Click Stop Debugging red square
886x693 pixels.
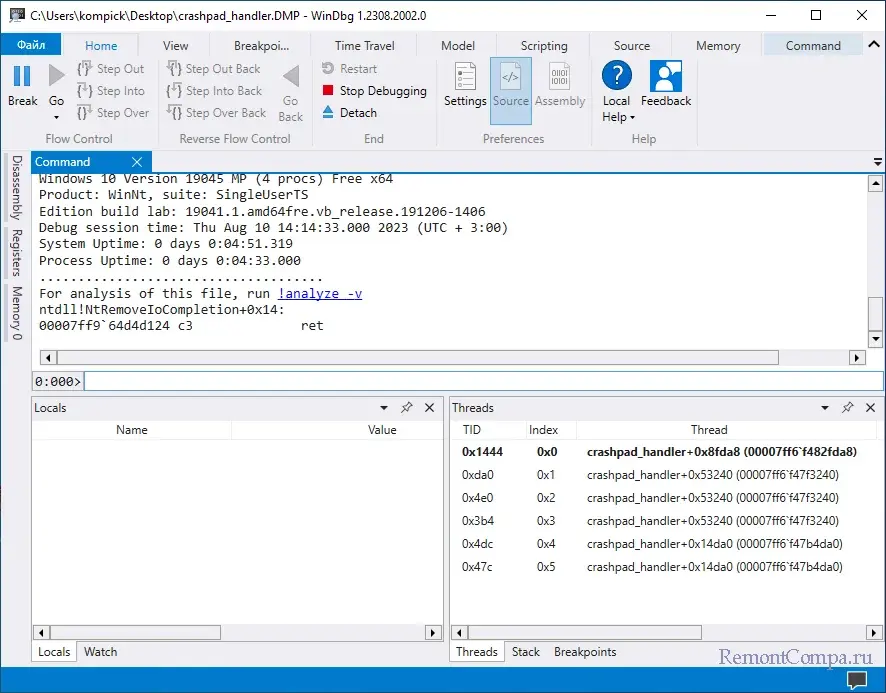point(328,90)
